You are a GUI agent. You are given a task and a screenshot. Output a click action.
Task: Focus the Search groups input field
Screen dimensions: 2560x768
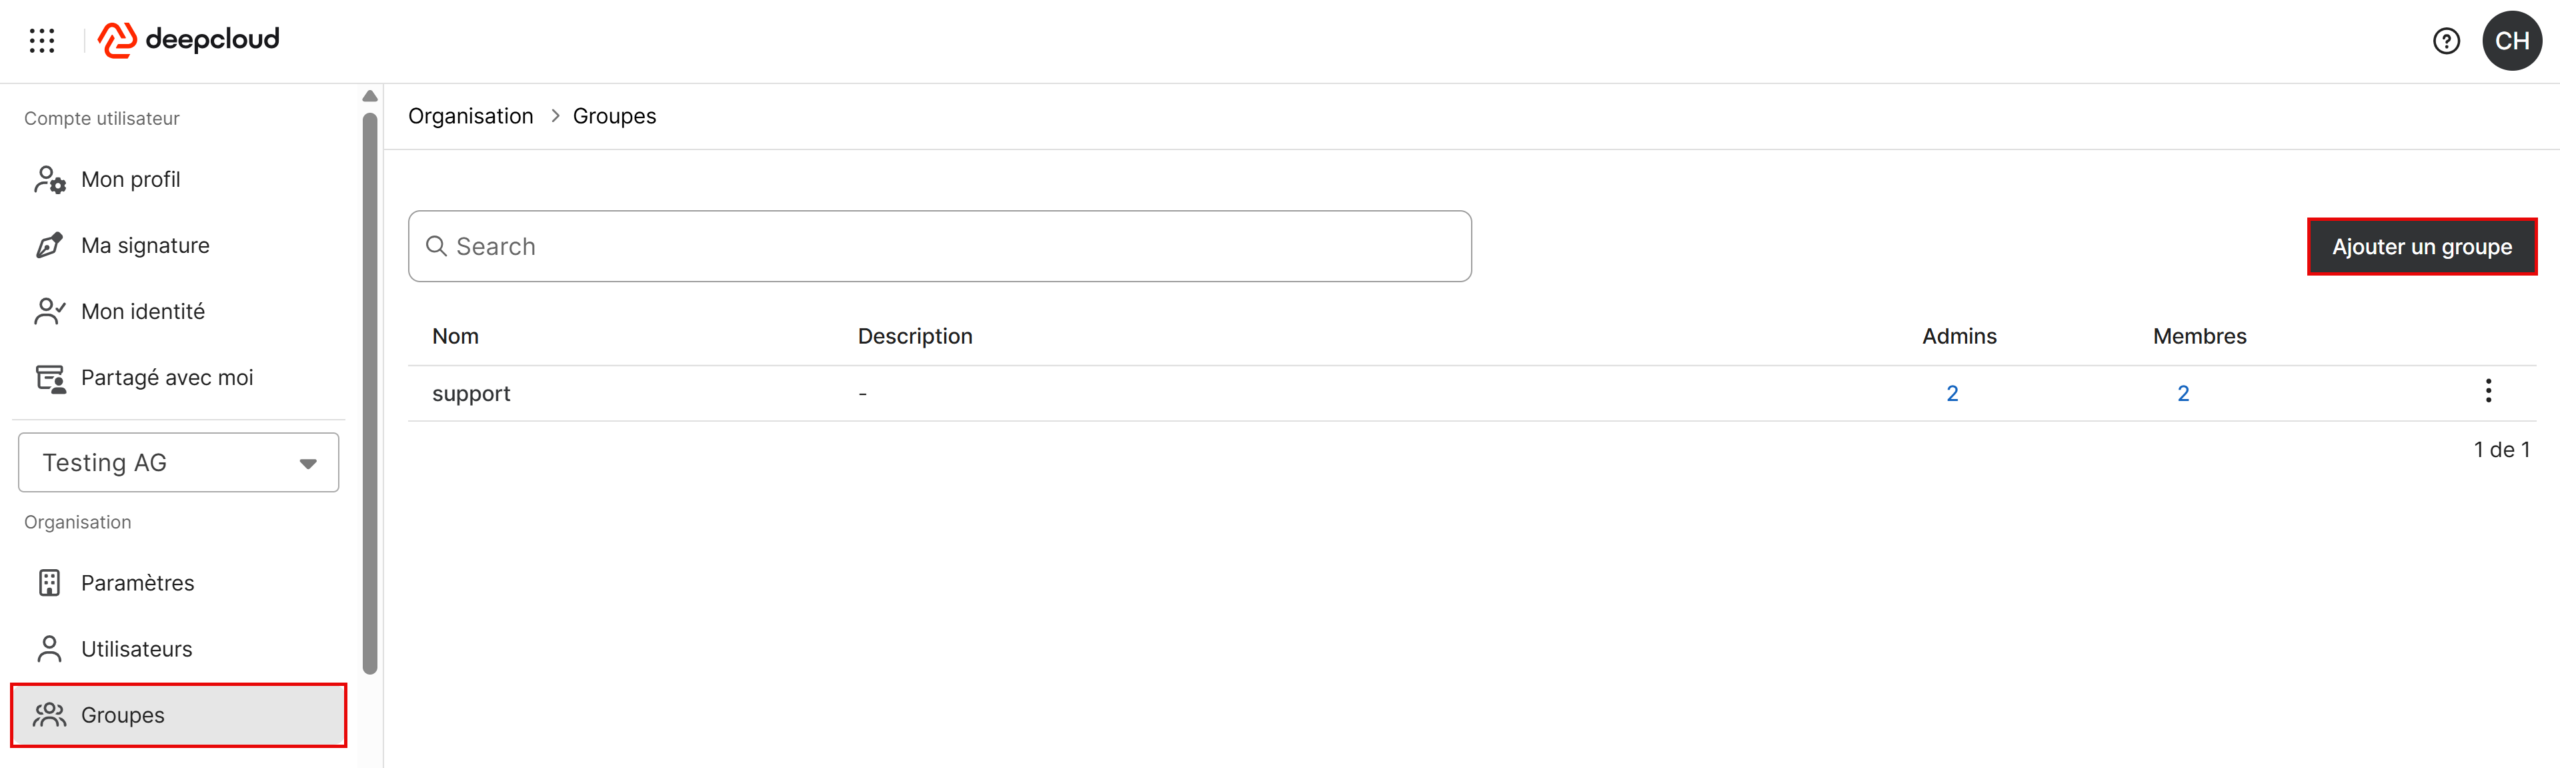point(940,247)
